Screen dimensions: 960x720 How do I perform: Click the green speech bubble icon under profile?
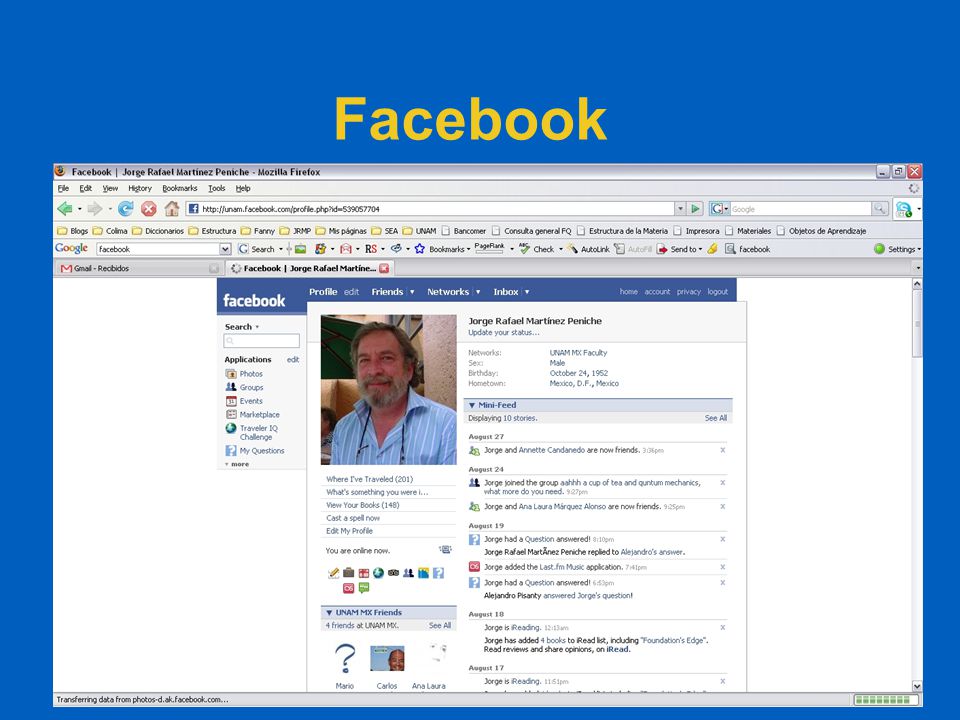[364, 588]
